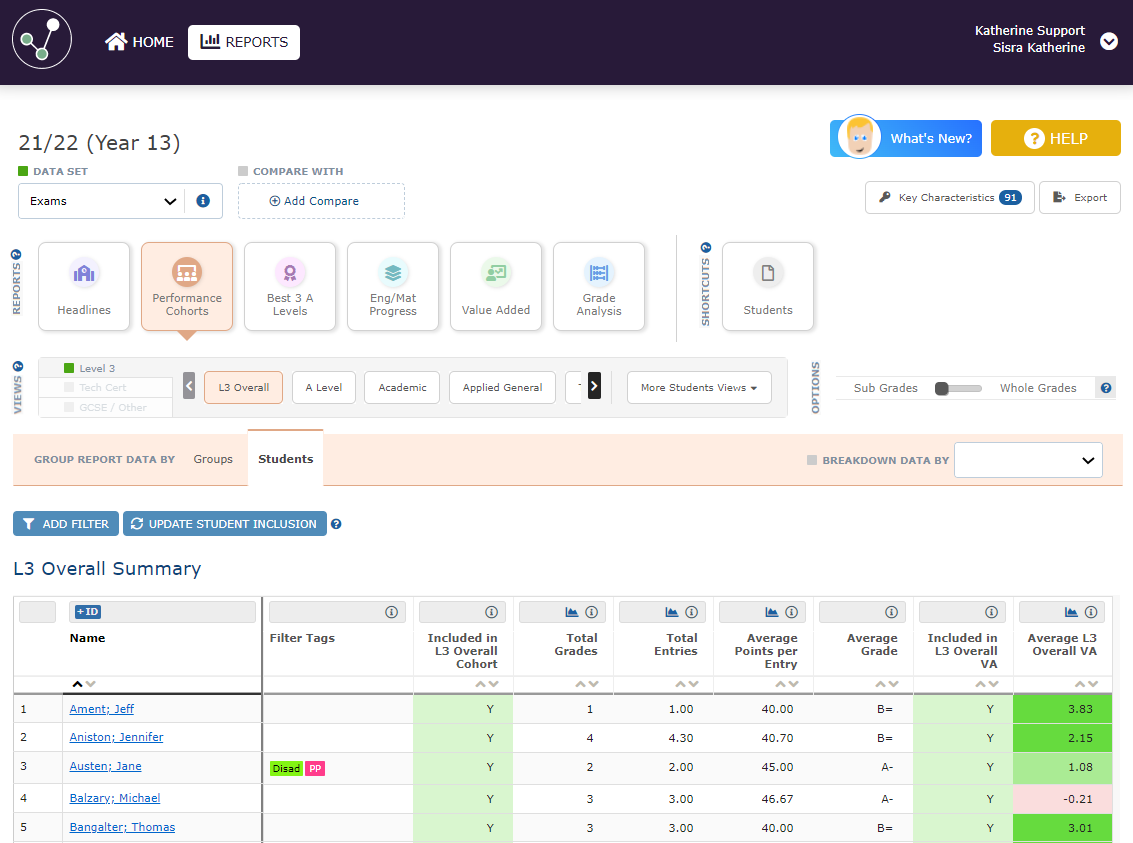Open the Value Added report
1133x843 pixels.
pos(496,286)
